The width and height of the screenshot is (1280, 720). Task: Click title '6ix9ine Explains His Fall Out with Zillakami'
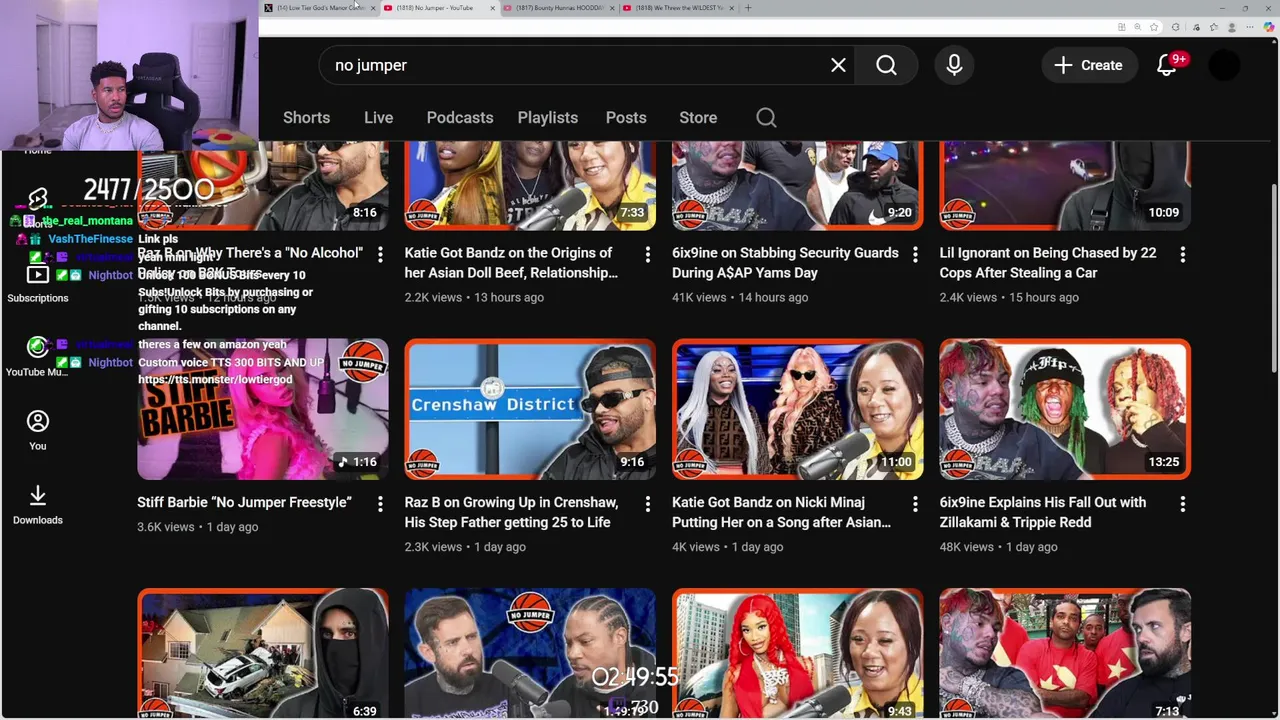(1043, 512)
